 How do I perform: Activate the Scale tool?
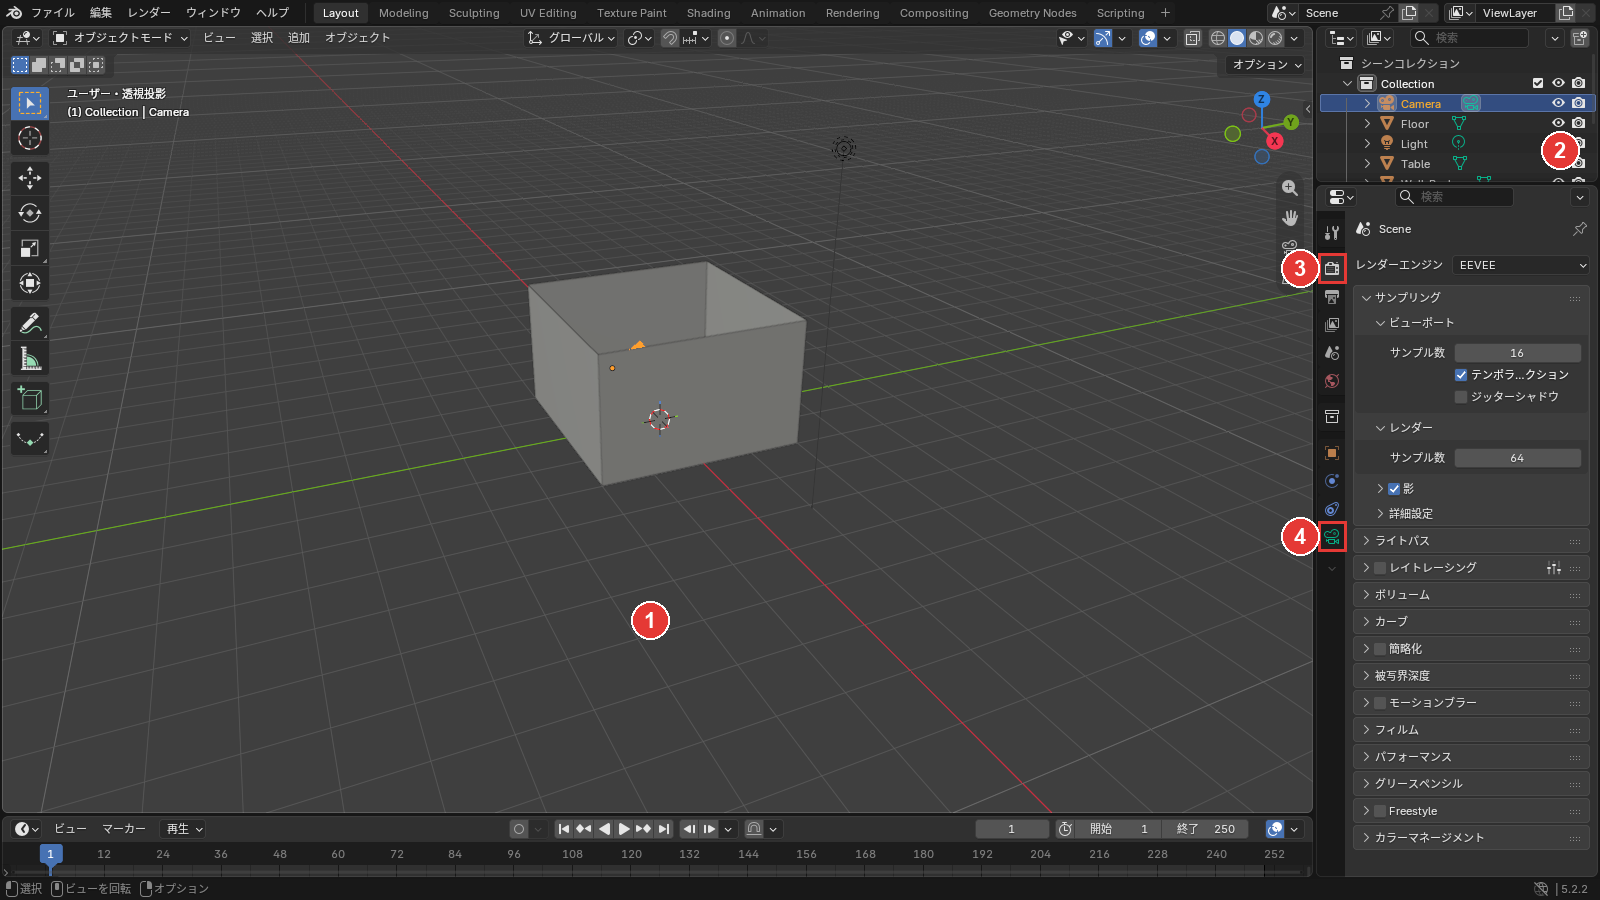click(30, 248)
